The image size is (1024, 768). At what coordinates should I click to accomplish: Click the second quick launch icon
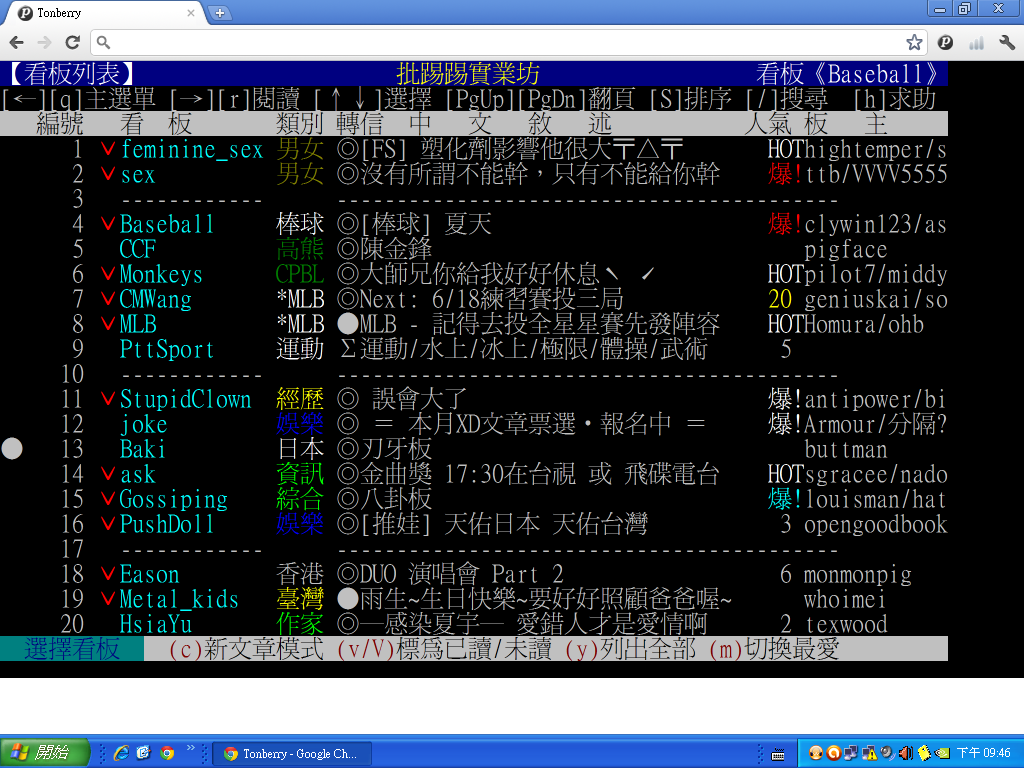click(144, 753)
